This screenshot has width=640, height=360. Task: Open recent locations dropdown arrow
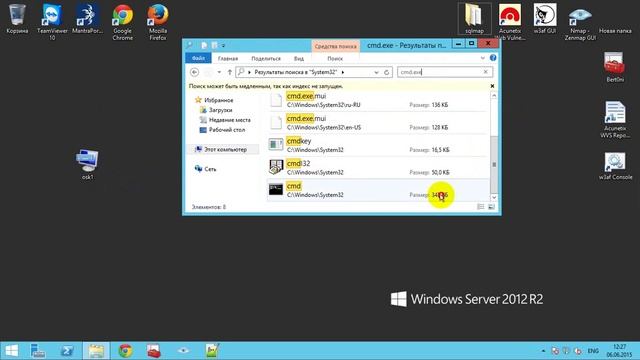click(219, 72)
